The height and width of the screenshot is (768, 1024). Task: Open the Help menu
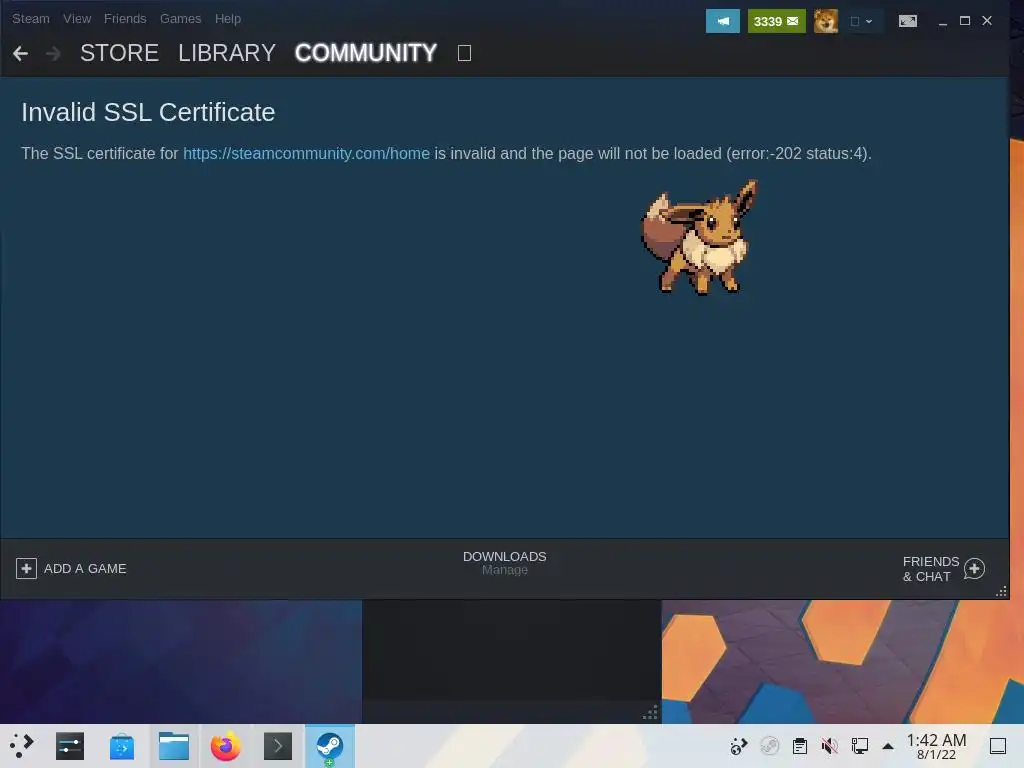coord(228,19)
